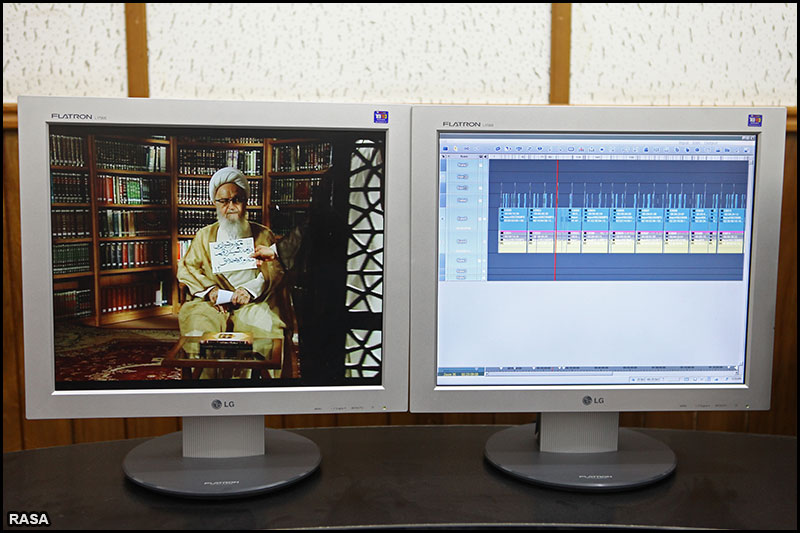Select the topmost track label button
The height and width of the screenshot is (533, 800).
(x=462, y=165)
